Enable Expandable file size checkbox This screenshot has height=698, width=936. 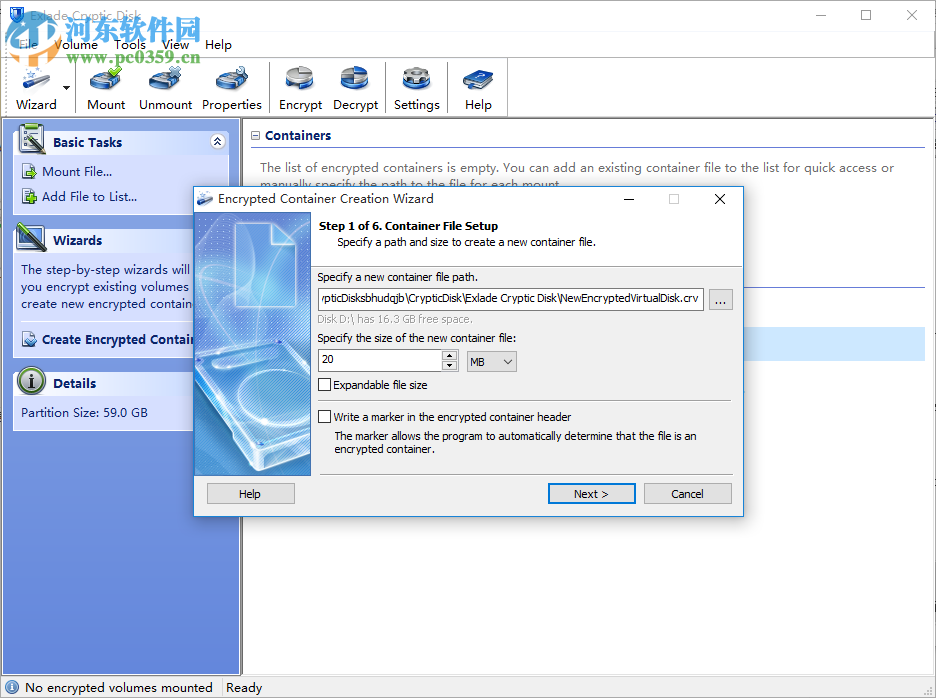[325, 385]
